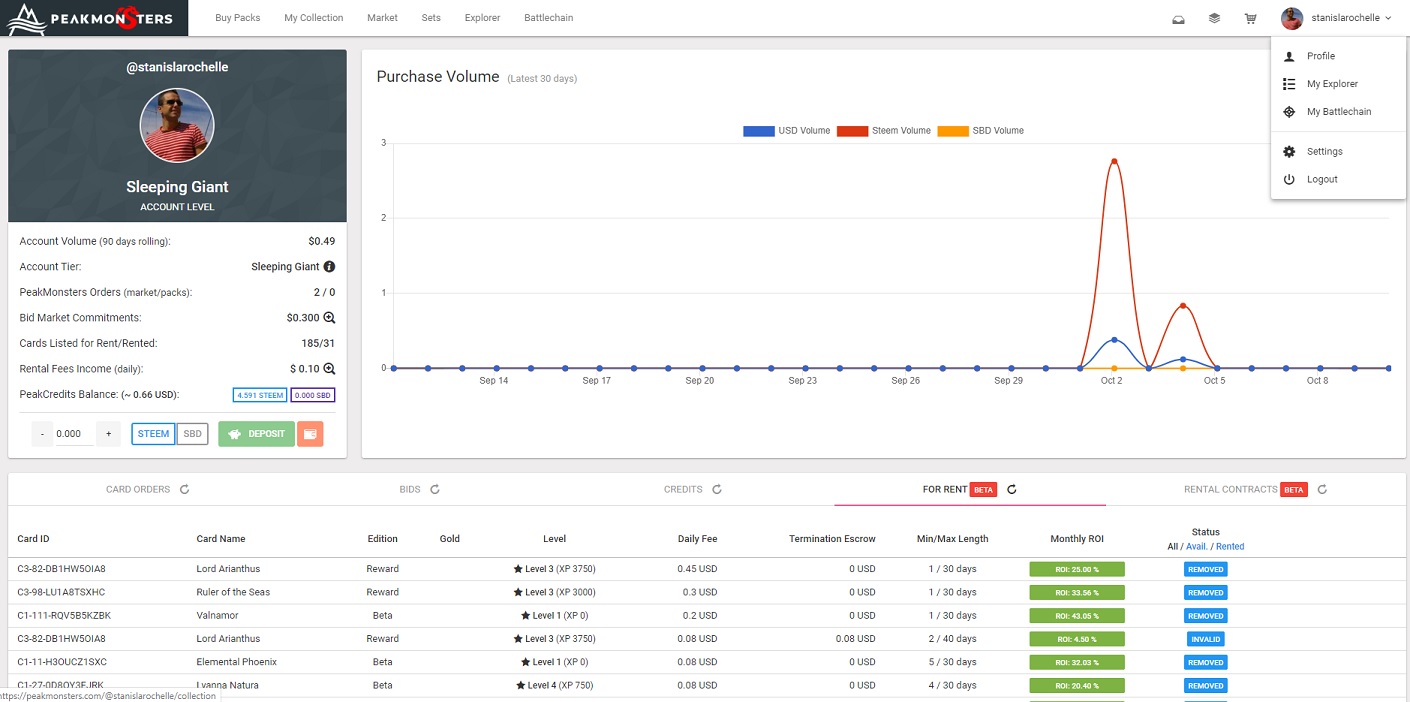The width and height of the screenshot is (1410, 702).
Task: Open the shopping cart icon
Action: 1250,18
